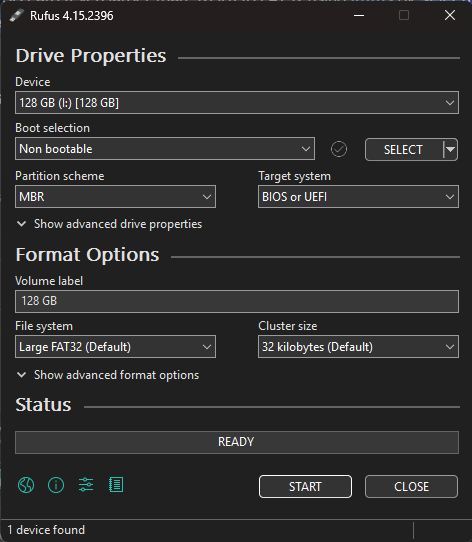Open the Device dropdown
The height and width of the screenshot is (542, 472).
[237, 103]
